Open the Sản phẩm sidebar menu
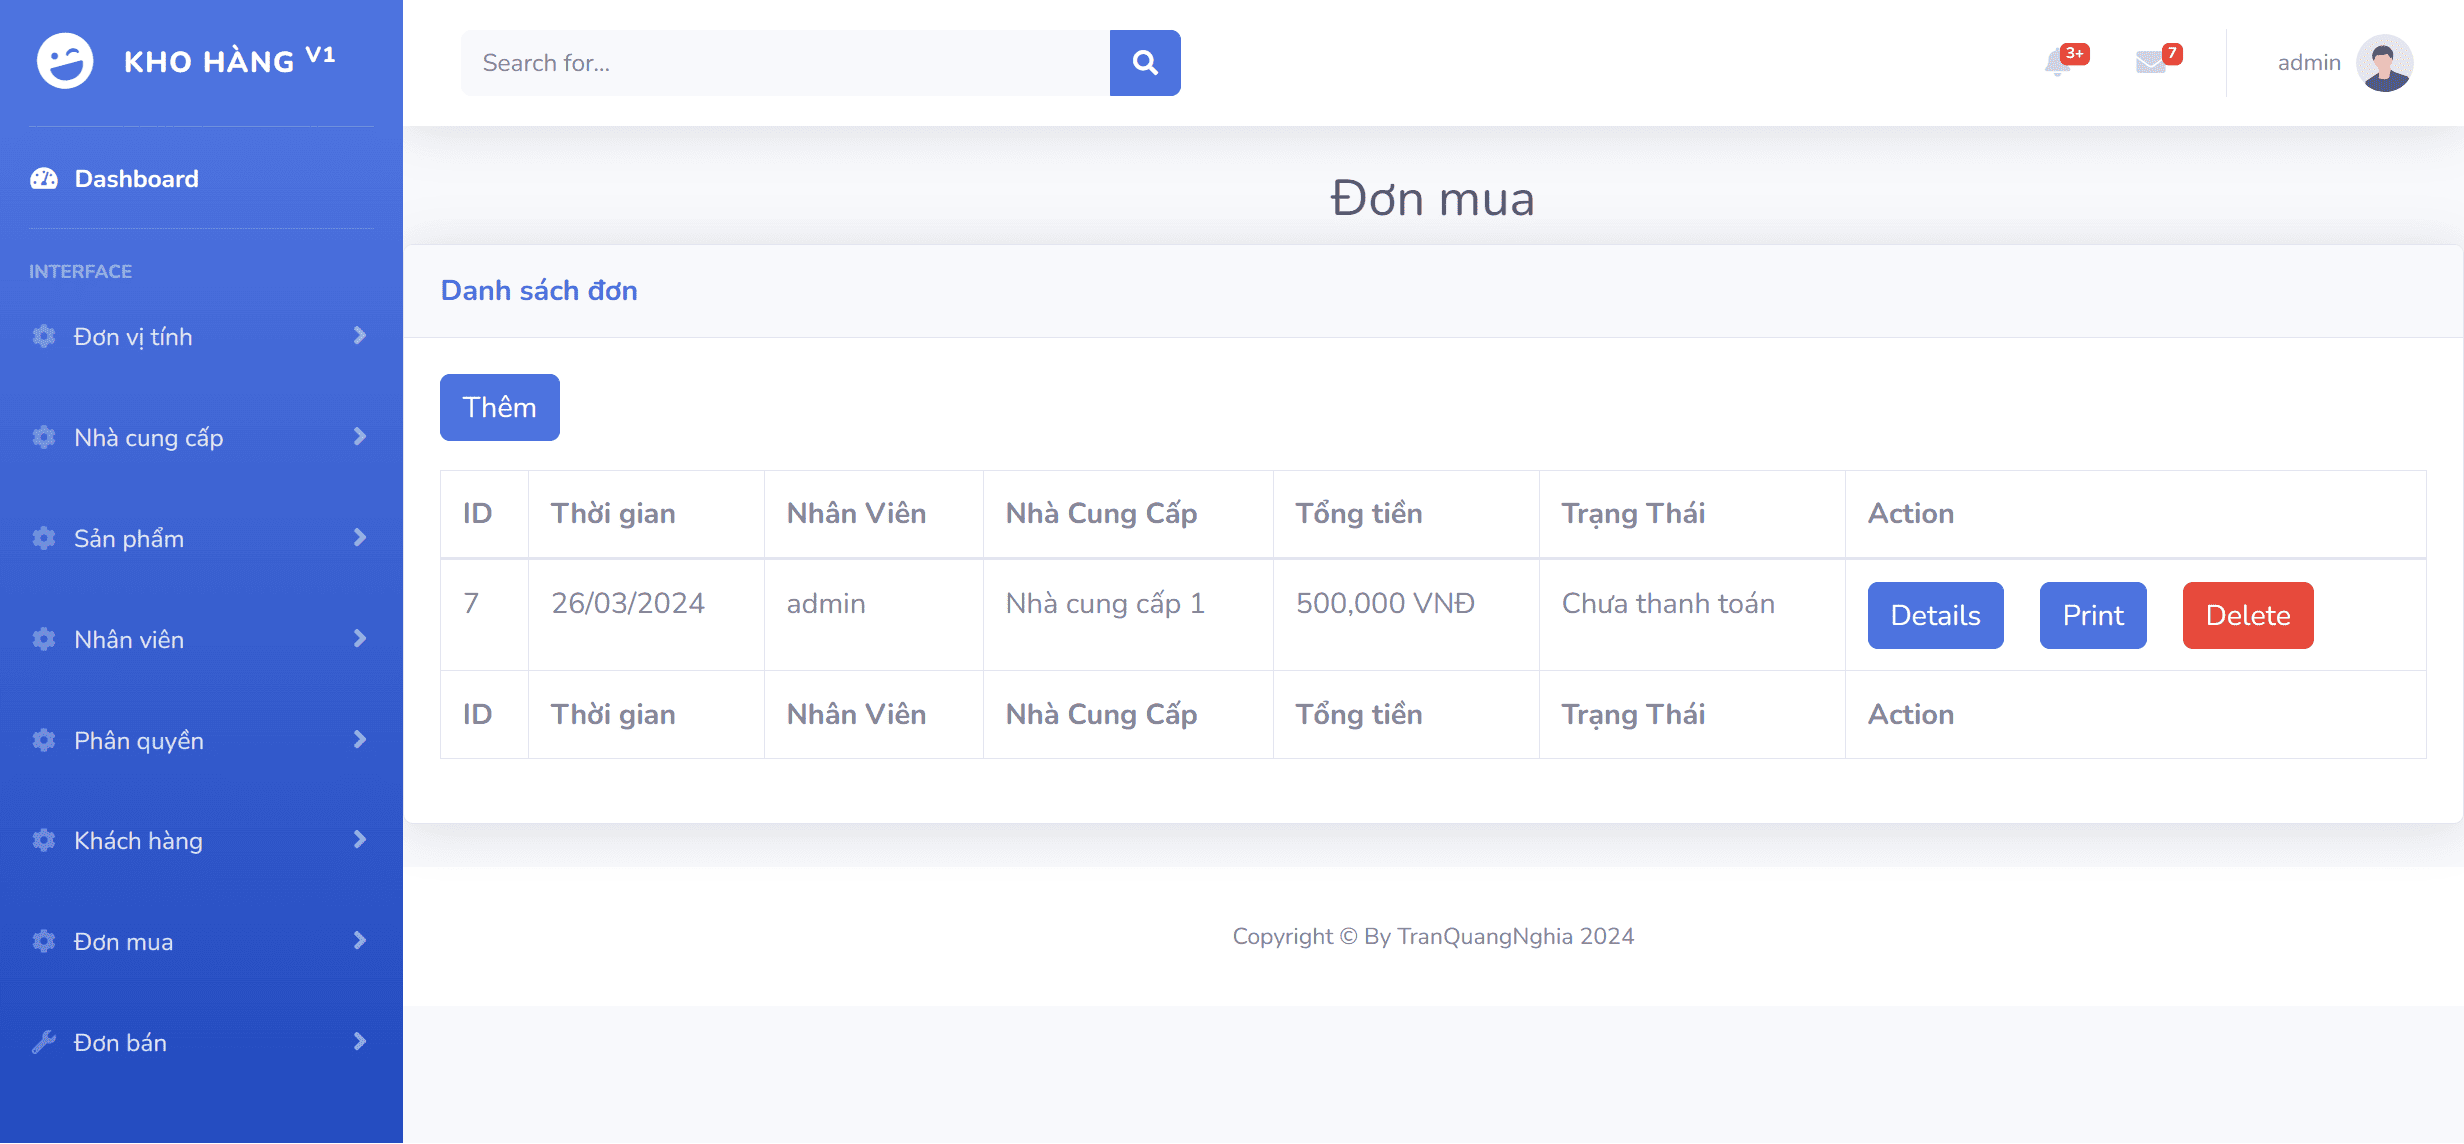The width and height of the screenshot is (2464, 1144). click(x=201, y=539)
